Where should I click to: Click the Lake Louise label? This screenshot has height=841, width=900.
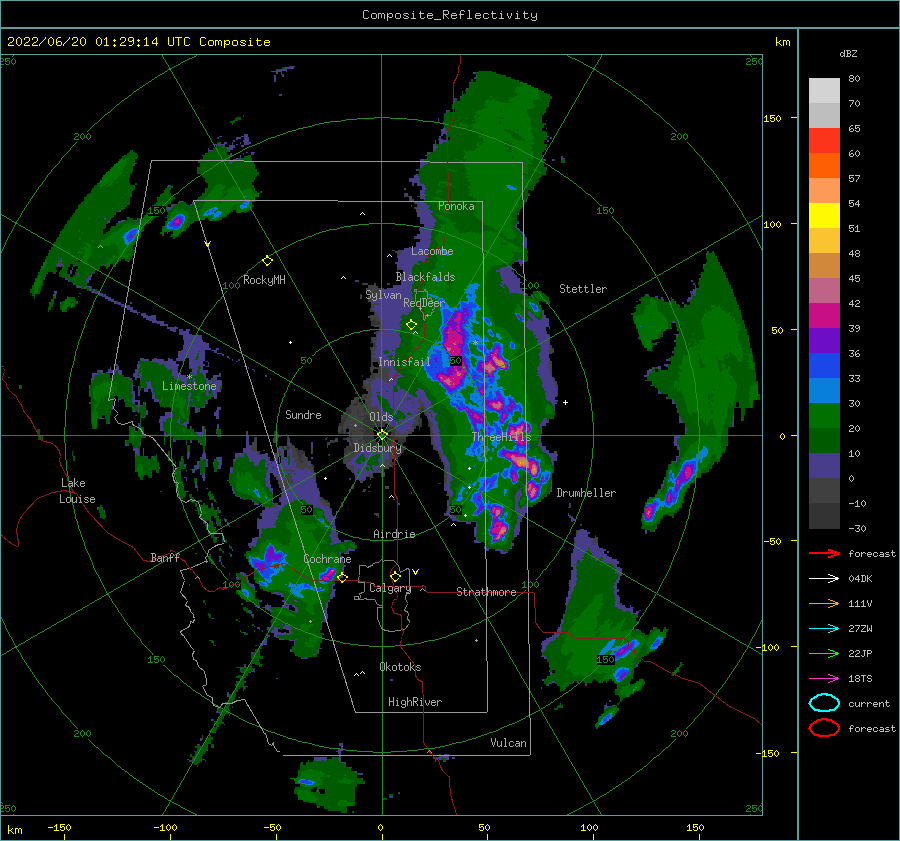[x=78, y=491]
